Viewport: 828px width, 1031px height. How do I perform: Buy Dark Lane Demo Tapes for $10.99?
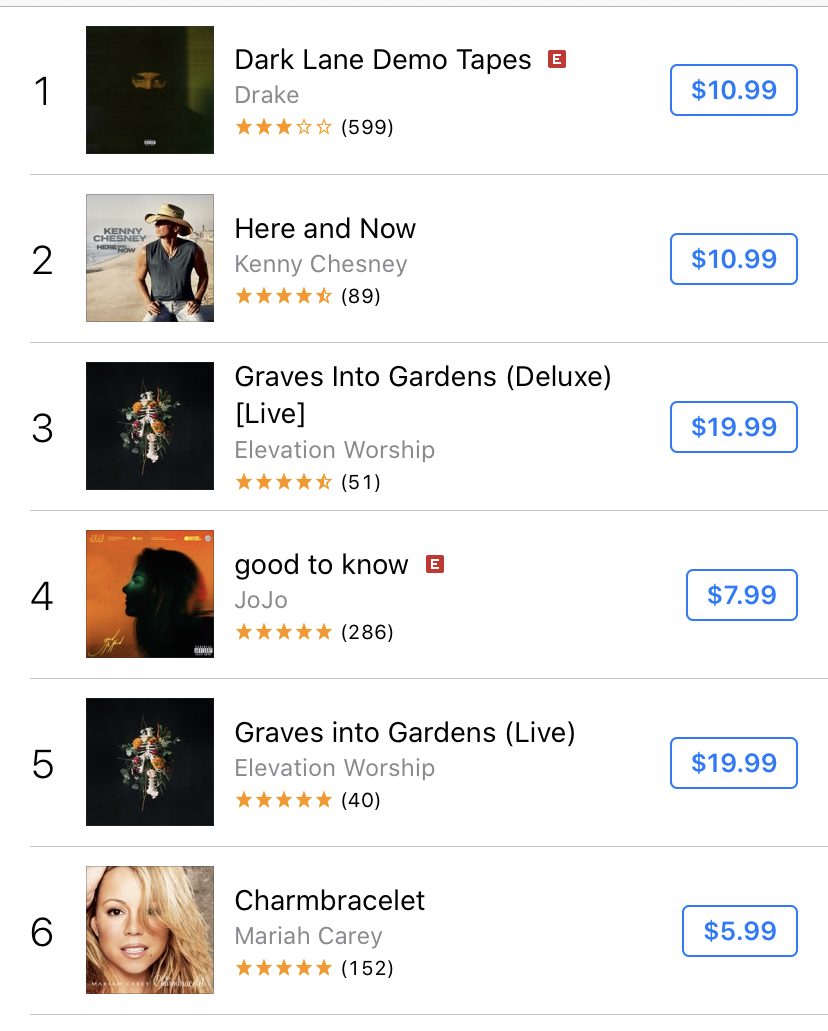pyautogui.click(x=733, y=90)
